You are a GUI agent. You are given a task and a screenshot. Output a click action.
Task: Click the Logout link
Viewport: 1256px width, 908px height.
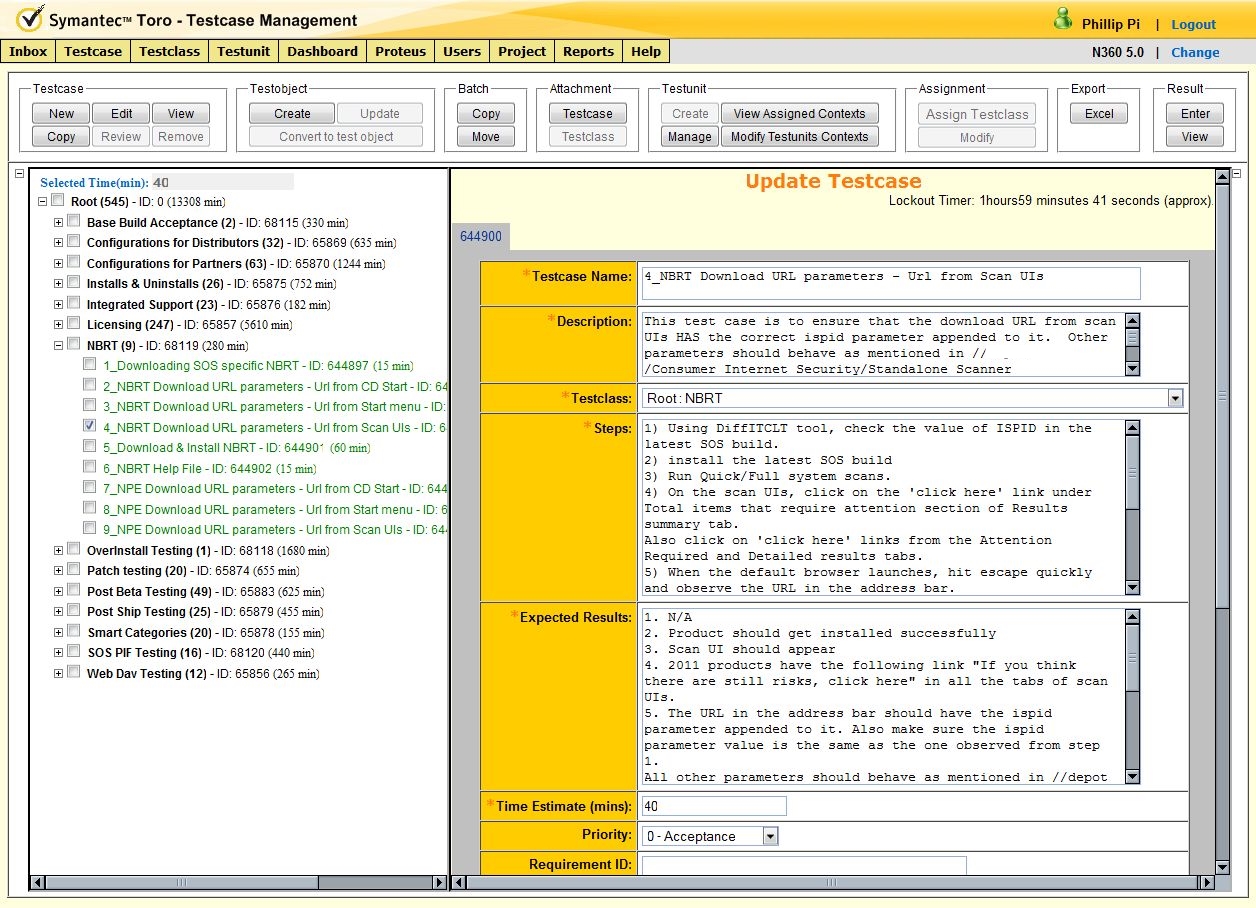1193,24
